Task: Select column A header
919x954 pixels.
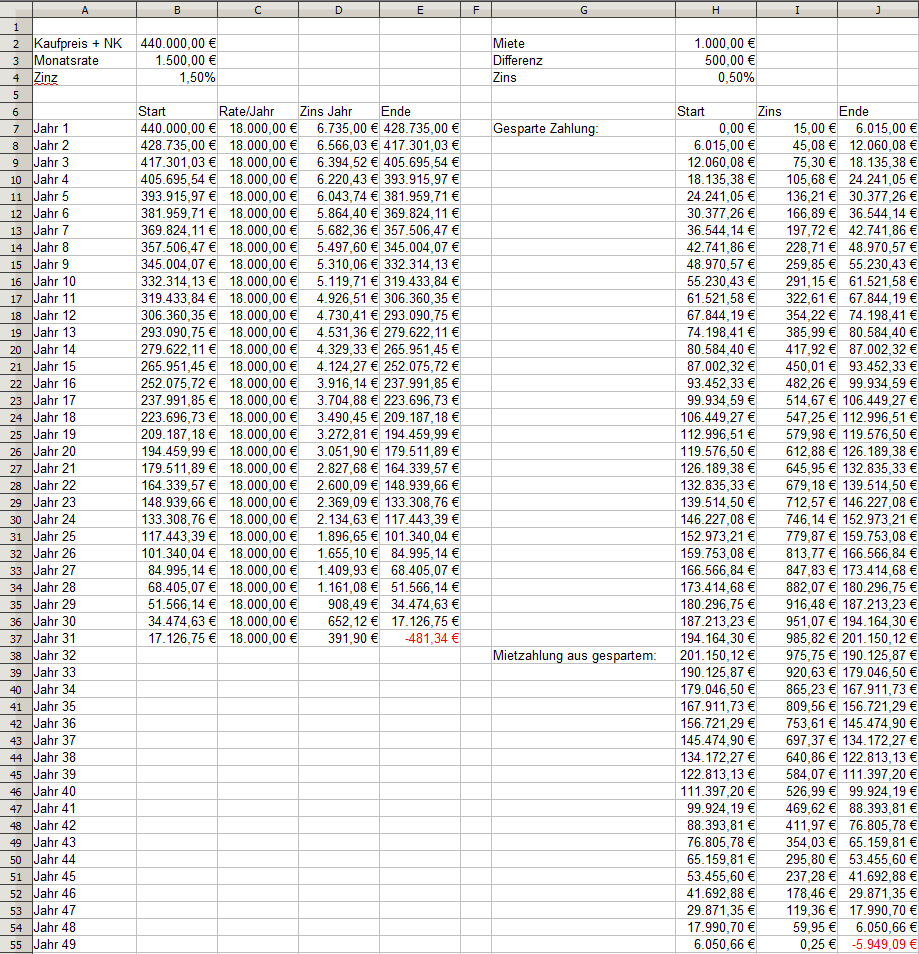Action: (x=85, y=10)
